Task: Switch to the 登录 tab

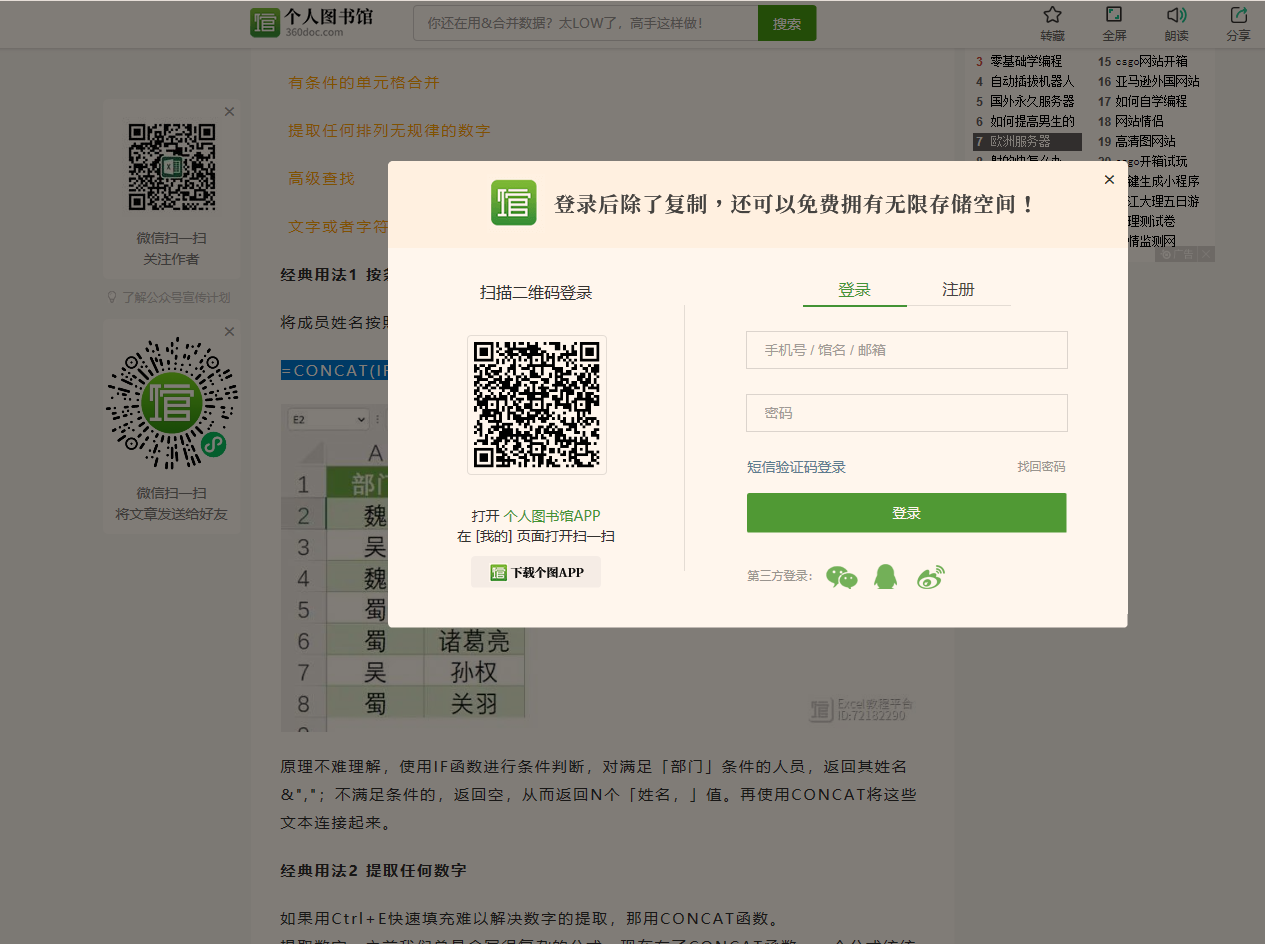Action: 855,290
